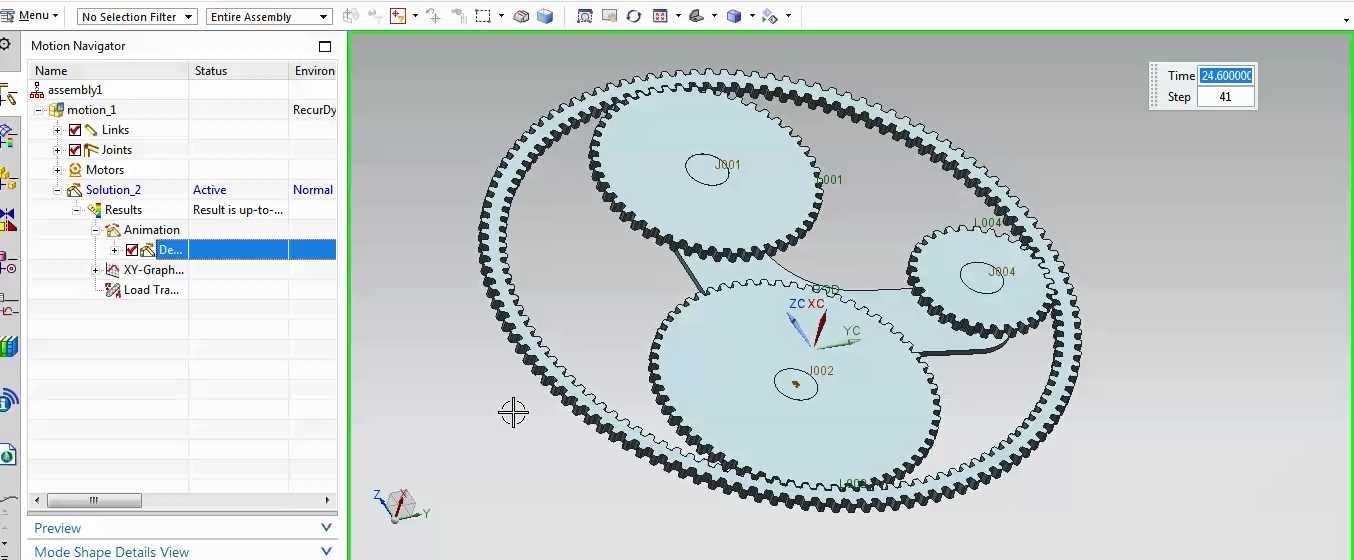Expand the Links node

click(x=58, y=130)
